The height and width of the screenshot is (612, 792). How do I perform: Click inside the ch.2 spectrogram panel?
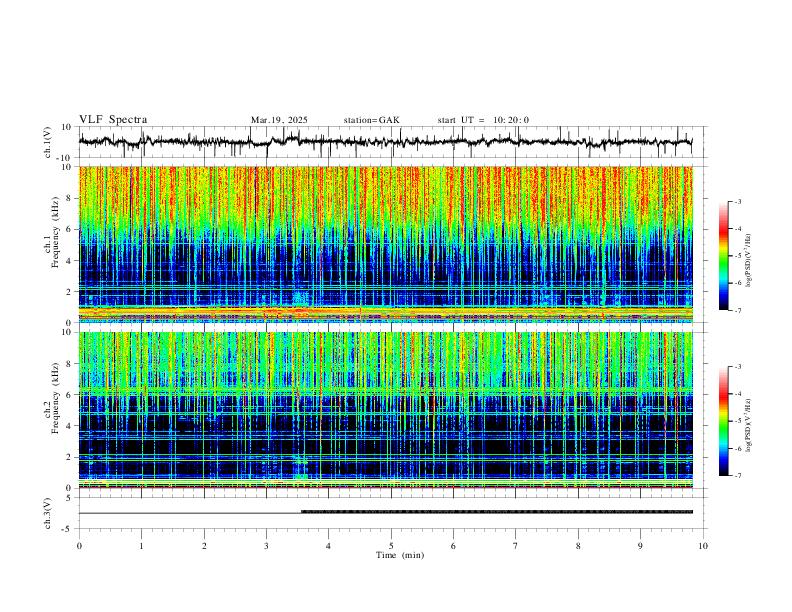[385, 410]
